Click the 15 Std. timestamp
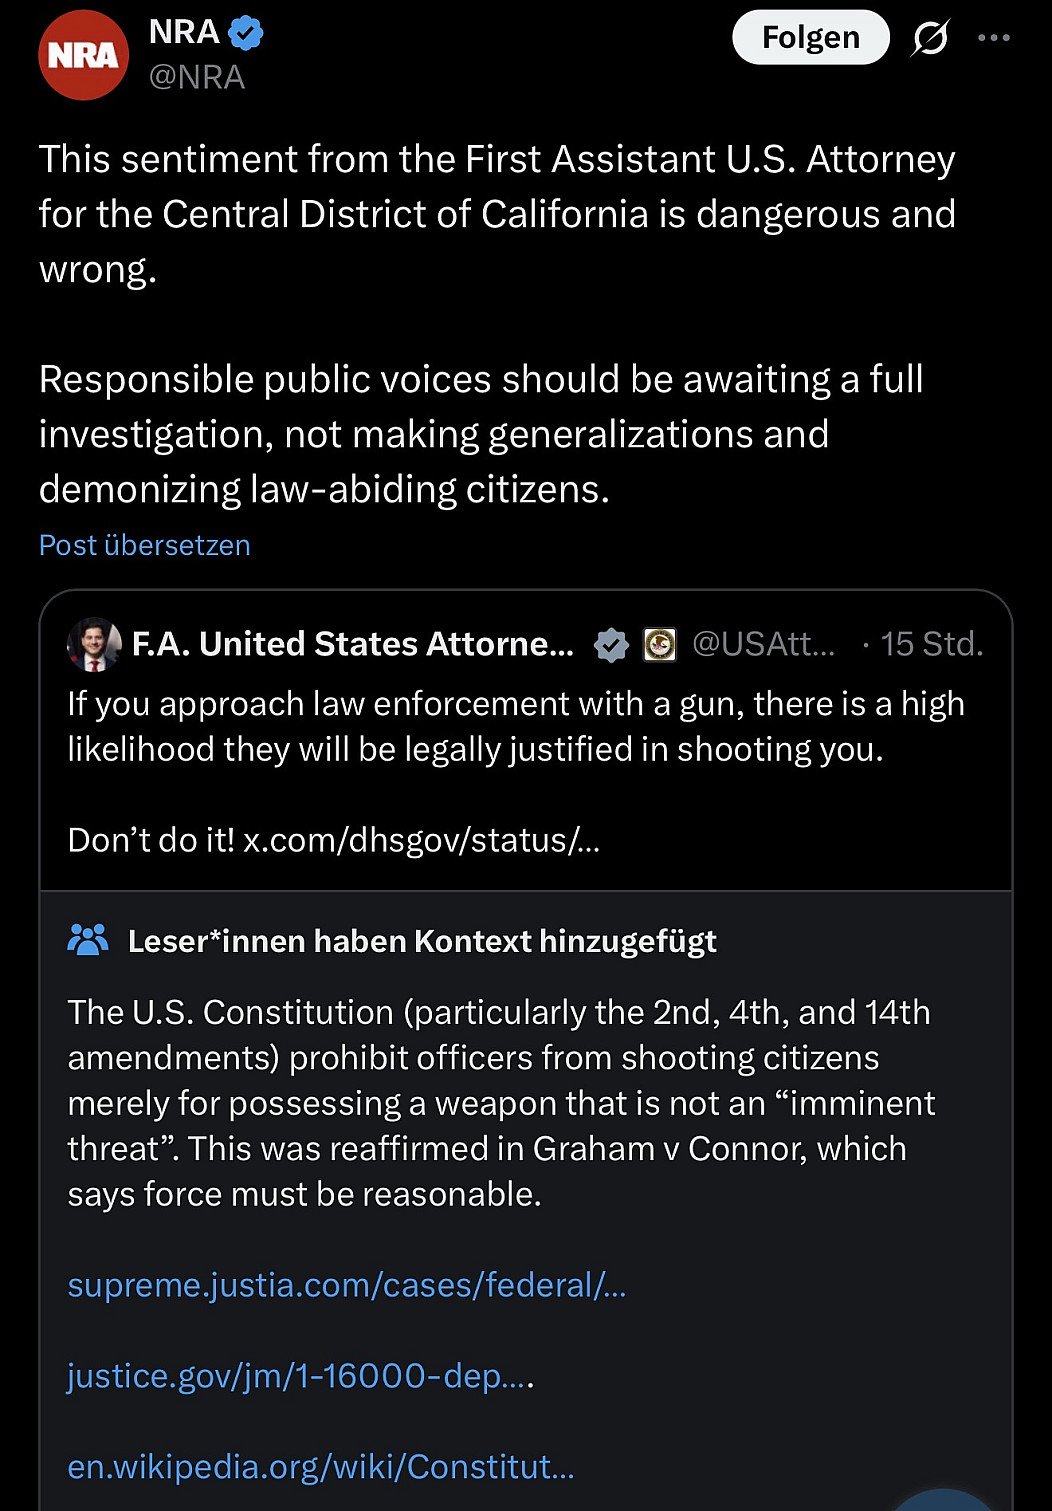This screenshot has width=1052, height=1511. (x=931, y=644)
